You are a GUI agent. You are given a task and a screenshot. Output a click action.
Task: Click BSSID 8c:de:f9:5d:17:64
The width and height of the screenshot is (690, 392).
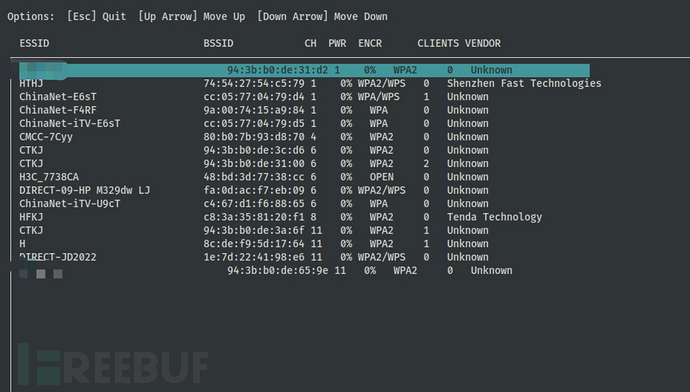point(254,244)
